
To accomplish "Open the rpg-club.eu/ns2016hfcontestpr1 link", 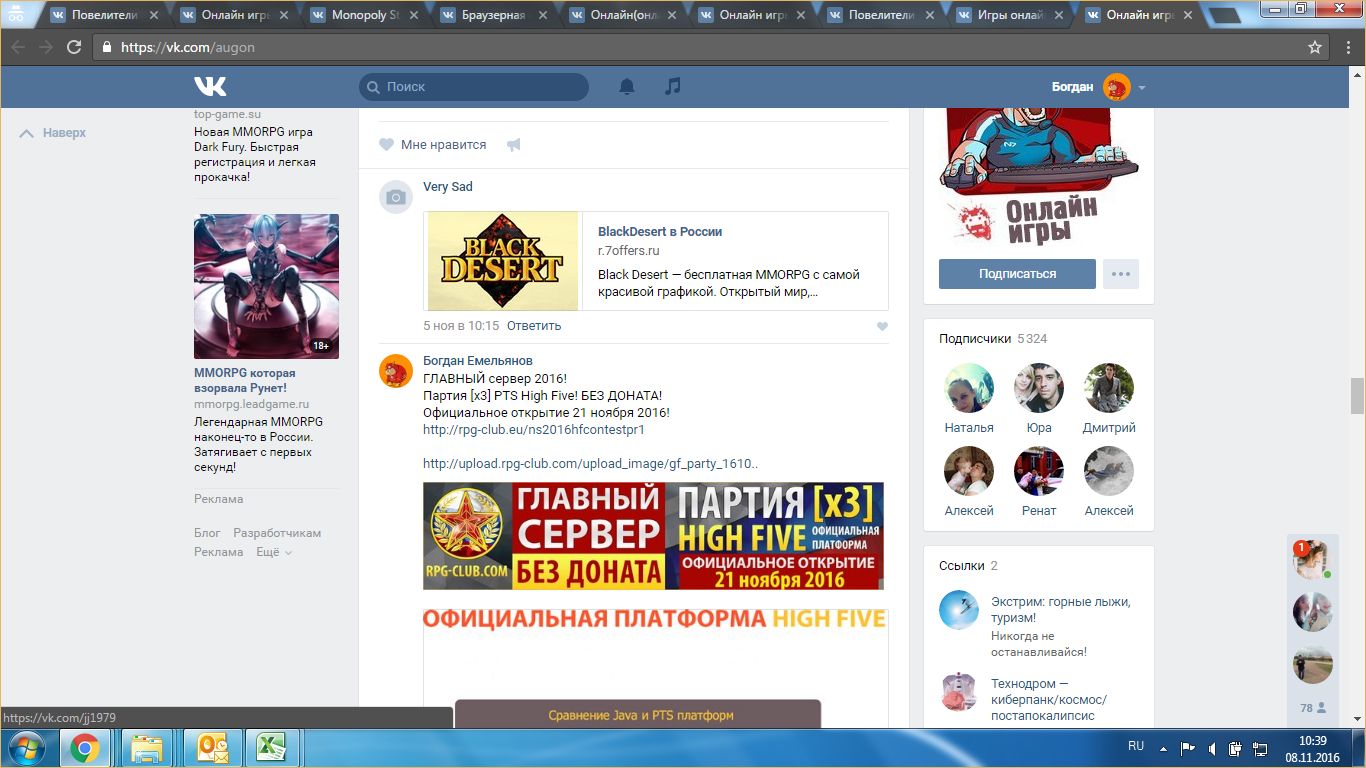I will coord(533,430).
